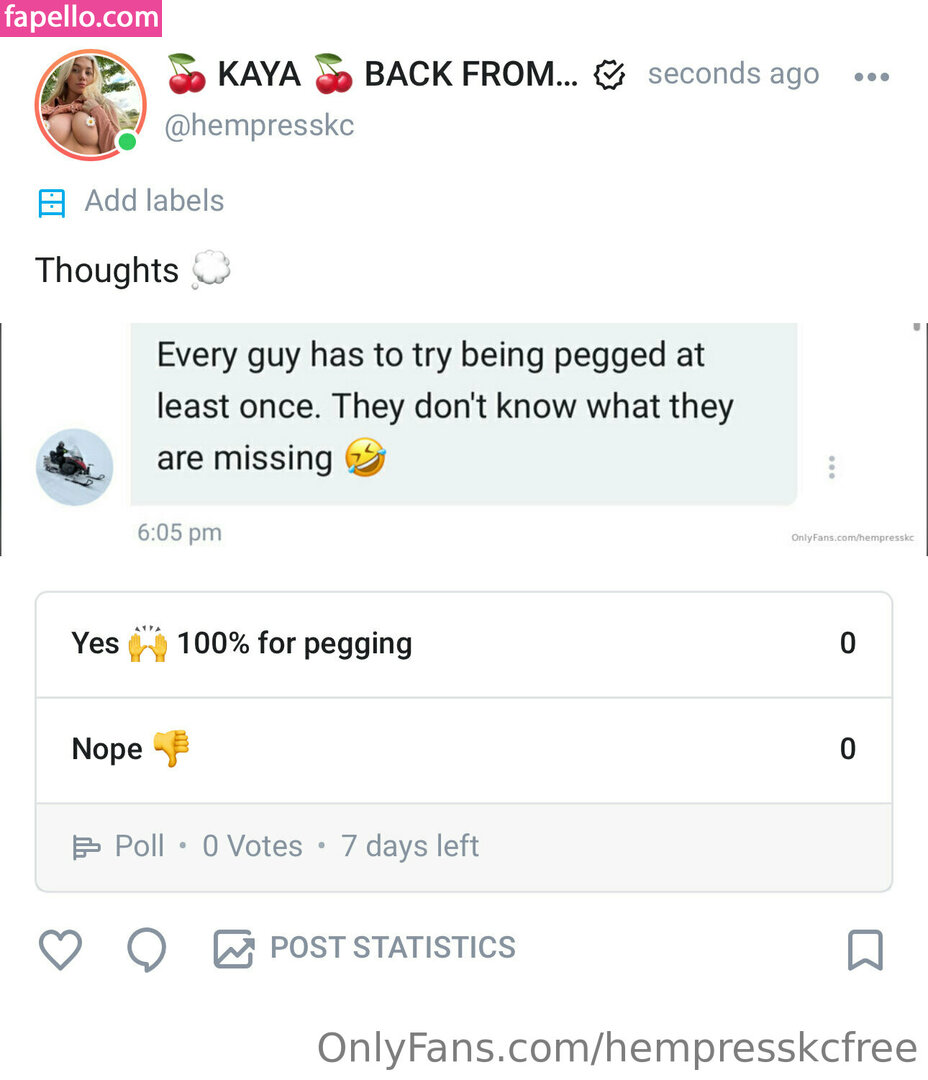Click the fapello.com logo watermark

81,17
